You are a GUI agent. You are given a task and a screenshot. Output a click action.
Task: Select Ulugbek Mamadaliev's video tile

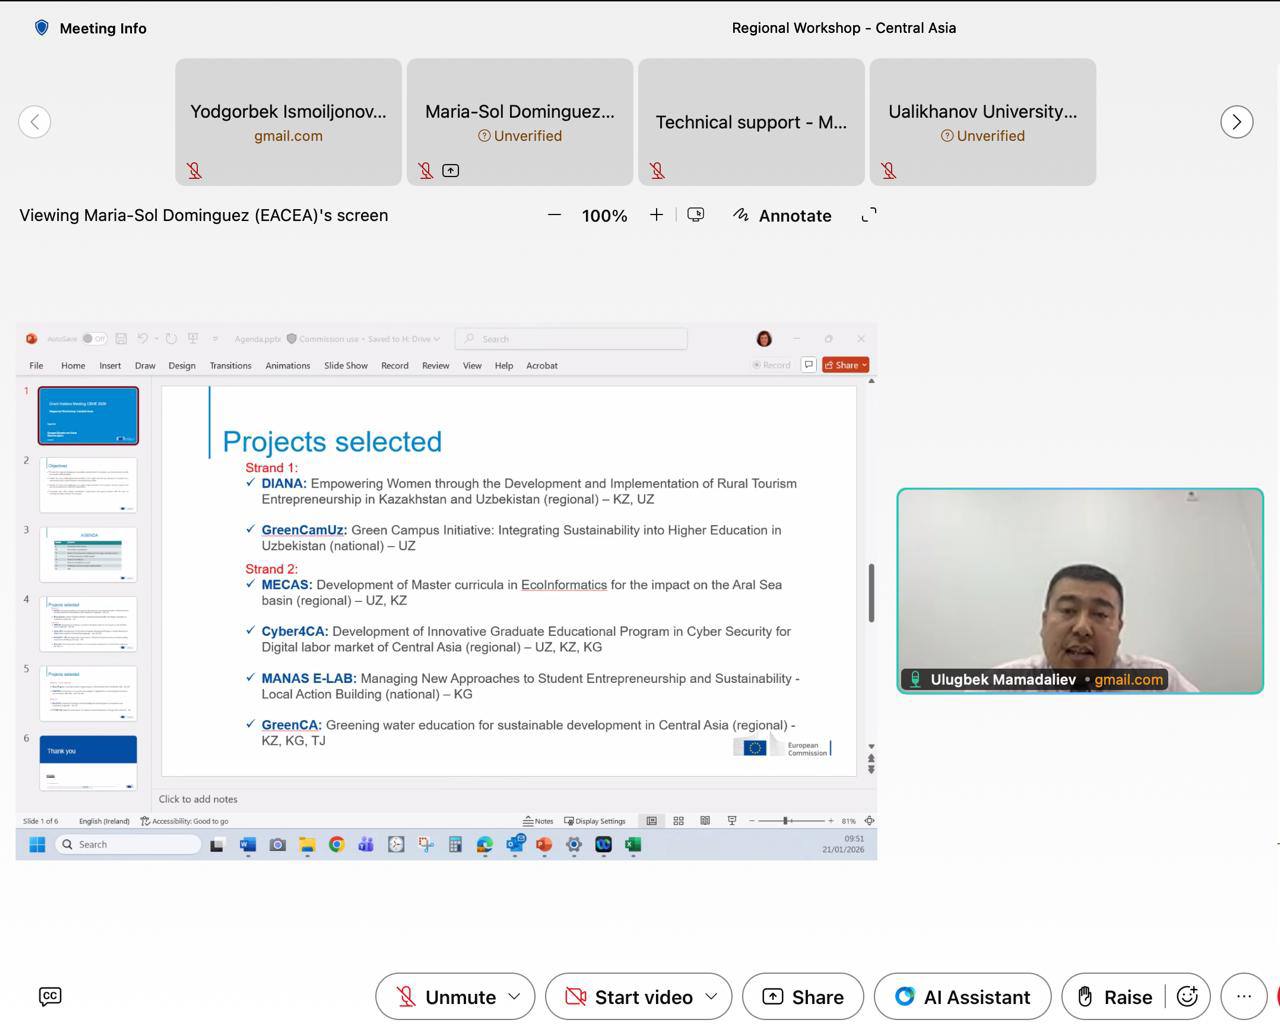pyautogui.click(x=1080, y=590)
